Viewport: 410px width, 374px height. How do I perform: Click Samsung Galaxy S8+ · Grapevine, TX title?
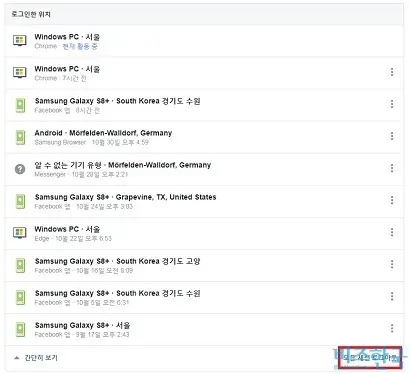tap(125, 197)
